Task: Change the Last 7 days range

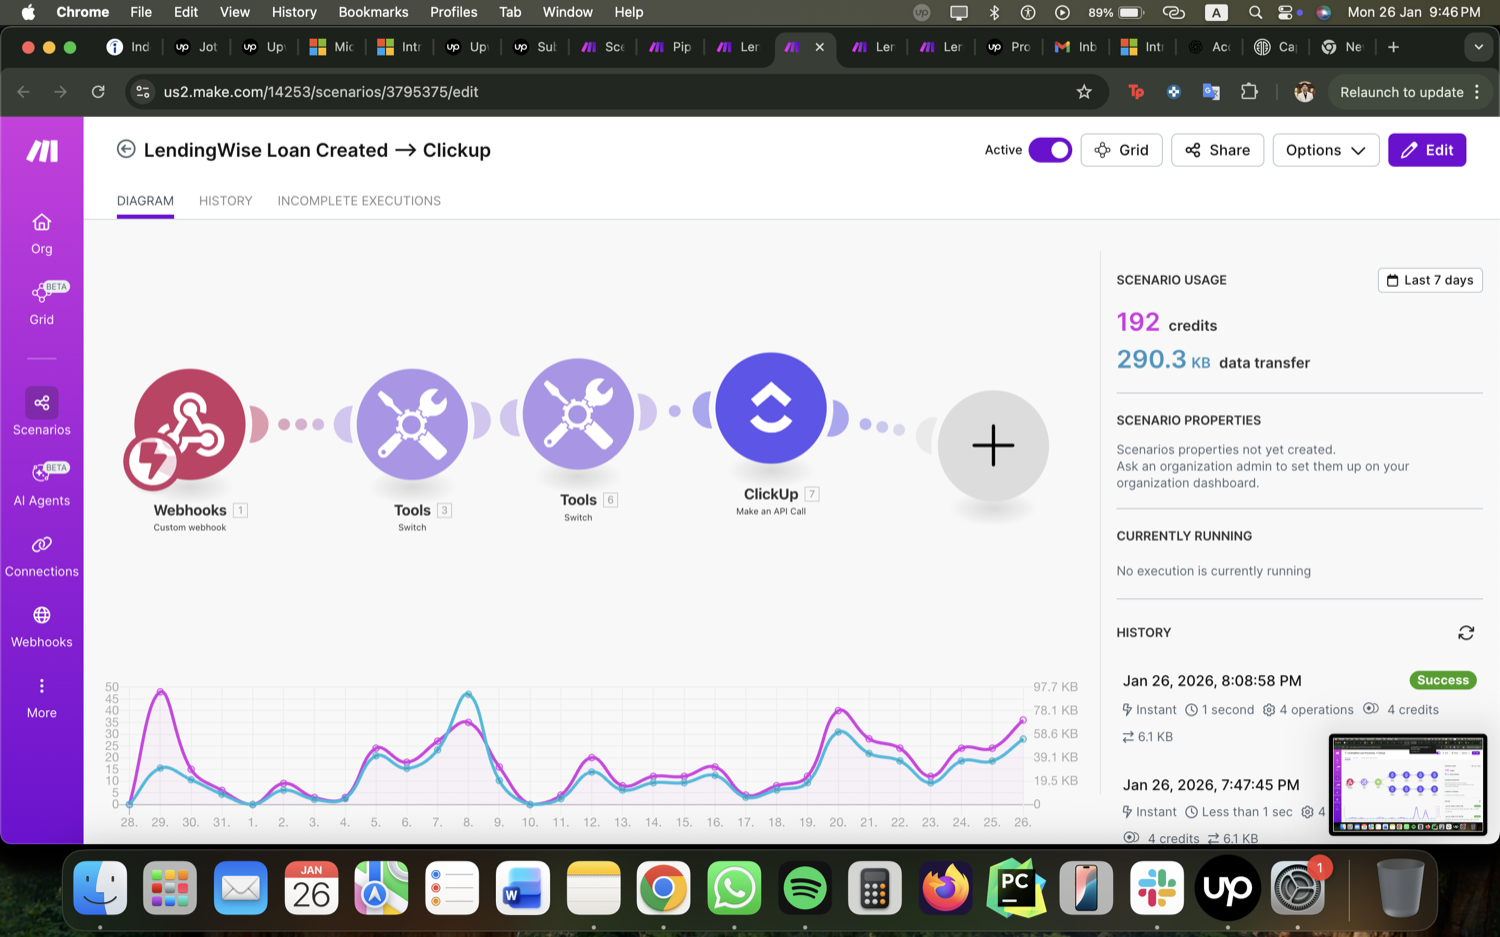Action: click(x=1430, y=280)
